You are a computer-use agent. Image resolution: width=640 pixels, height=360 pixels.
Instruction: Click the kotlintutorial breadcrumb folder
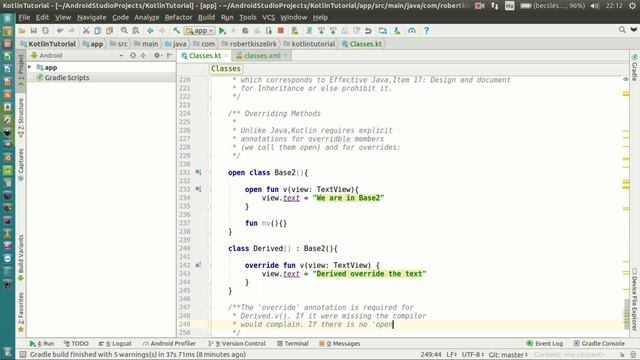click(309, 44)
